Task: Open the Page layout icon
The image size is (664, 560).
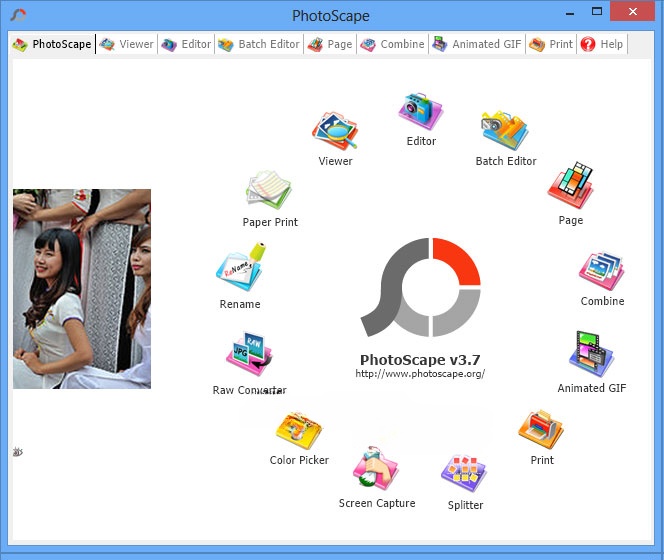Action: pyautogui.click(x=570, y=185)
